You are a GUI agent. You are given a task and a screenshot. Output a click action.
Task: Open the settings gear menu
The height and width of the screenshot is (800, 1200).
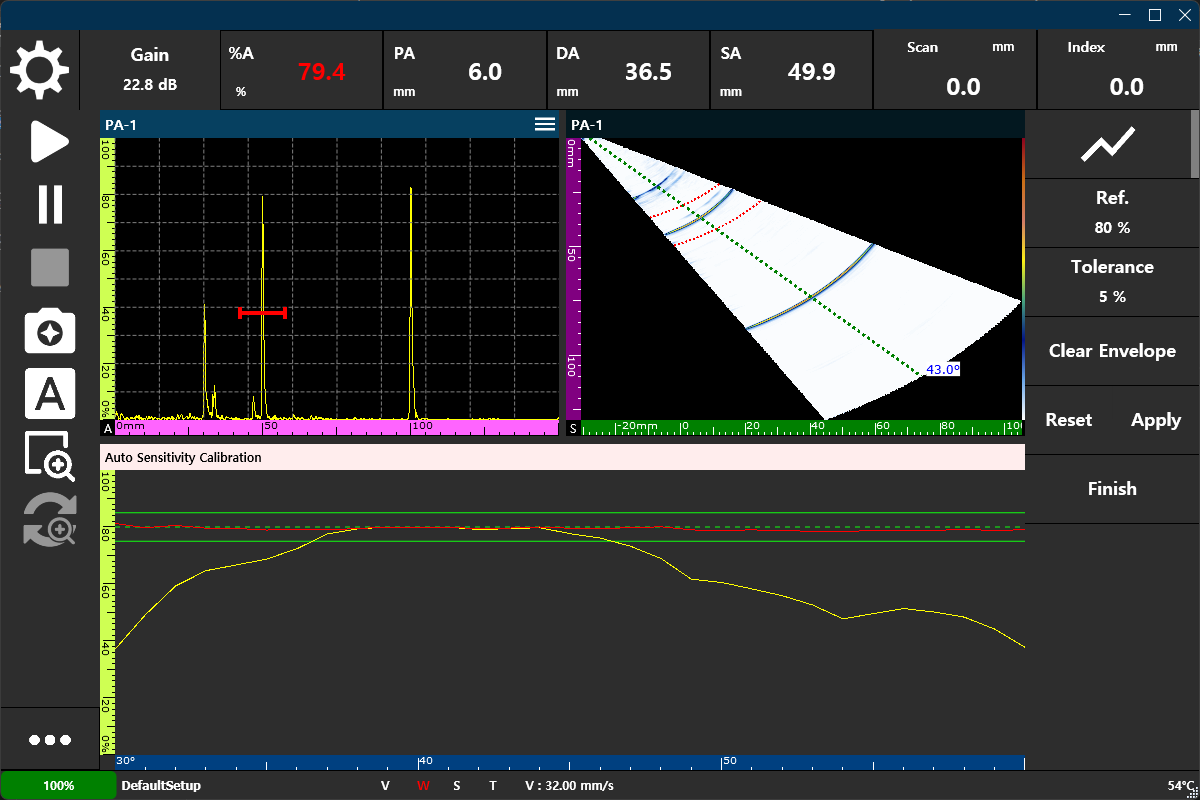pos(40,70)
